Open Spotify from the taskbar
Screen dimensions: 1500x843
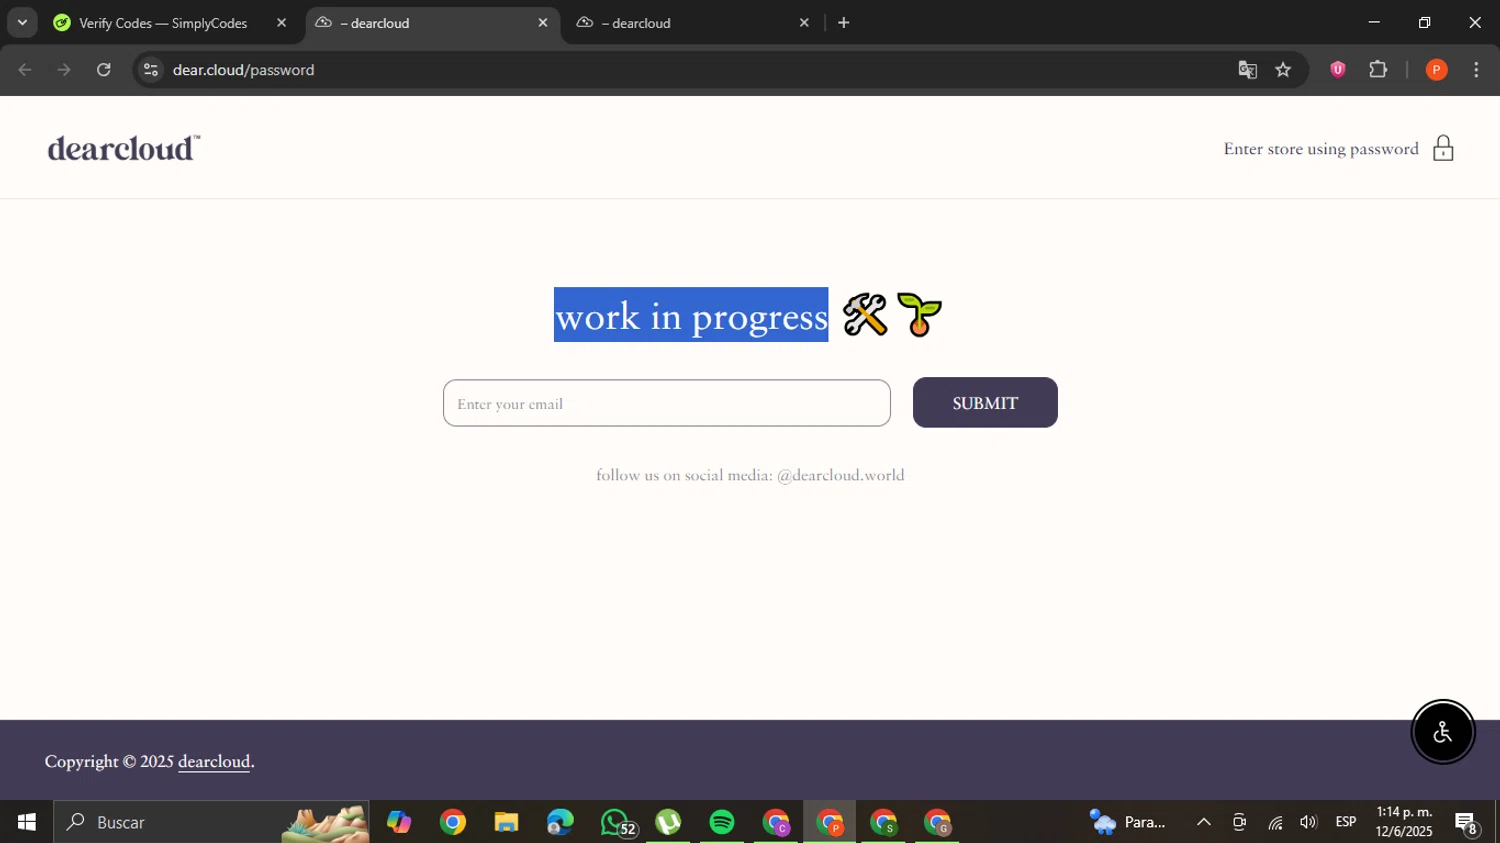(722, 822)
